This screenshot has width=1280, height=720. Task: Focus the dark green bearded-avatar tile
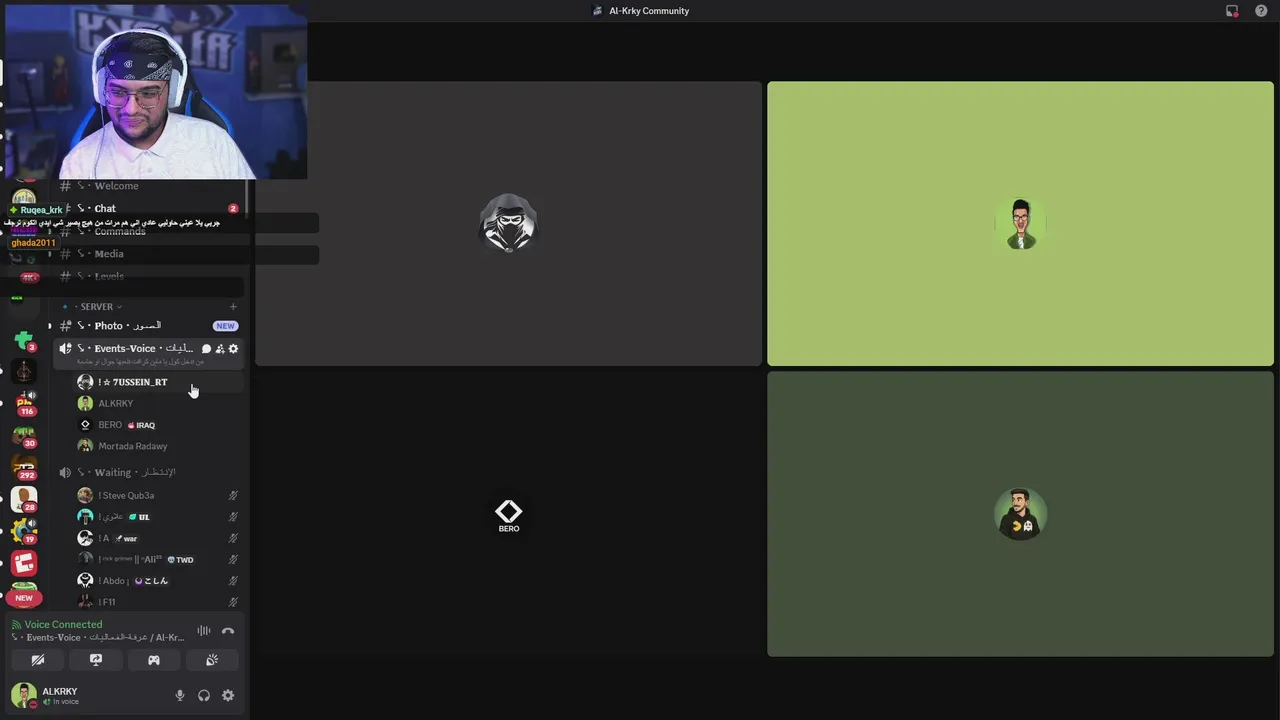click(x=1020, y=514)
